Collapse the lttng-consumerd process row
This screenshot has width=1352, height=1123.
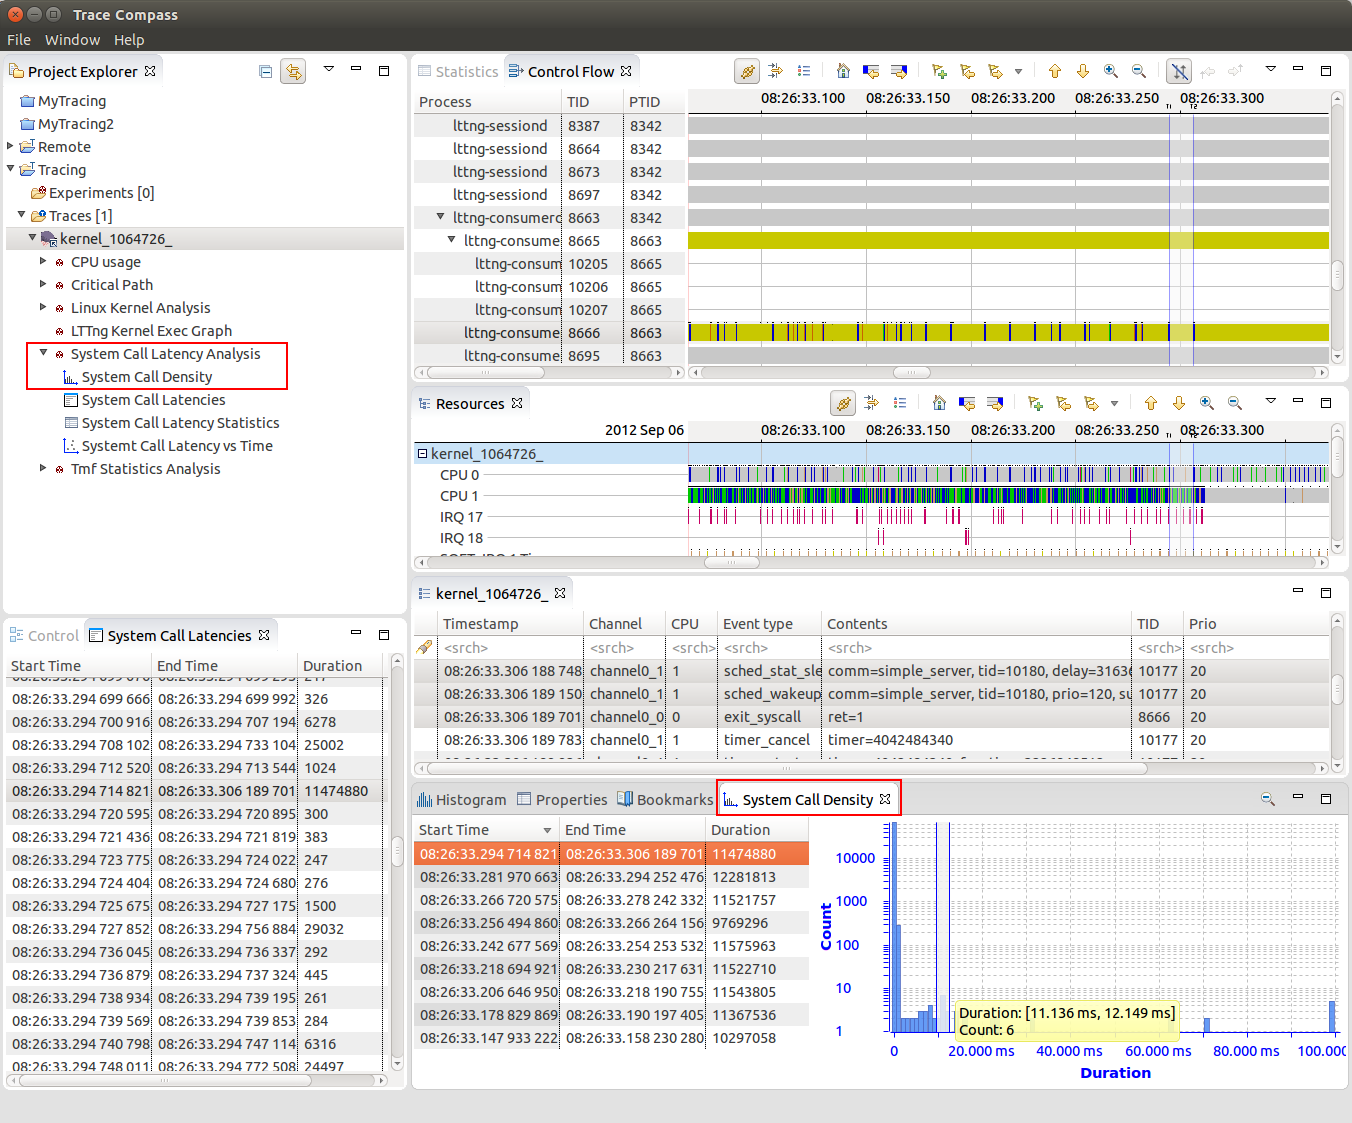pos(441,217)
